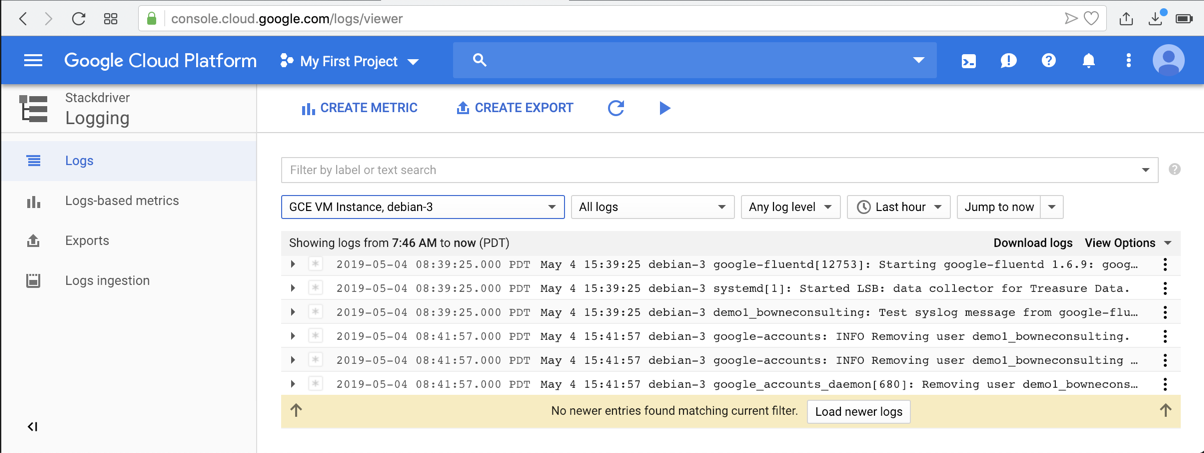Open the help question mark icon
Viewport: 1204px width, 453px height.
[x=1048, y=61]
